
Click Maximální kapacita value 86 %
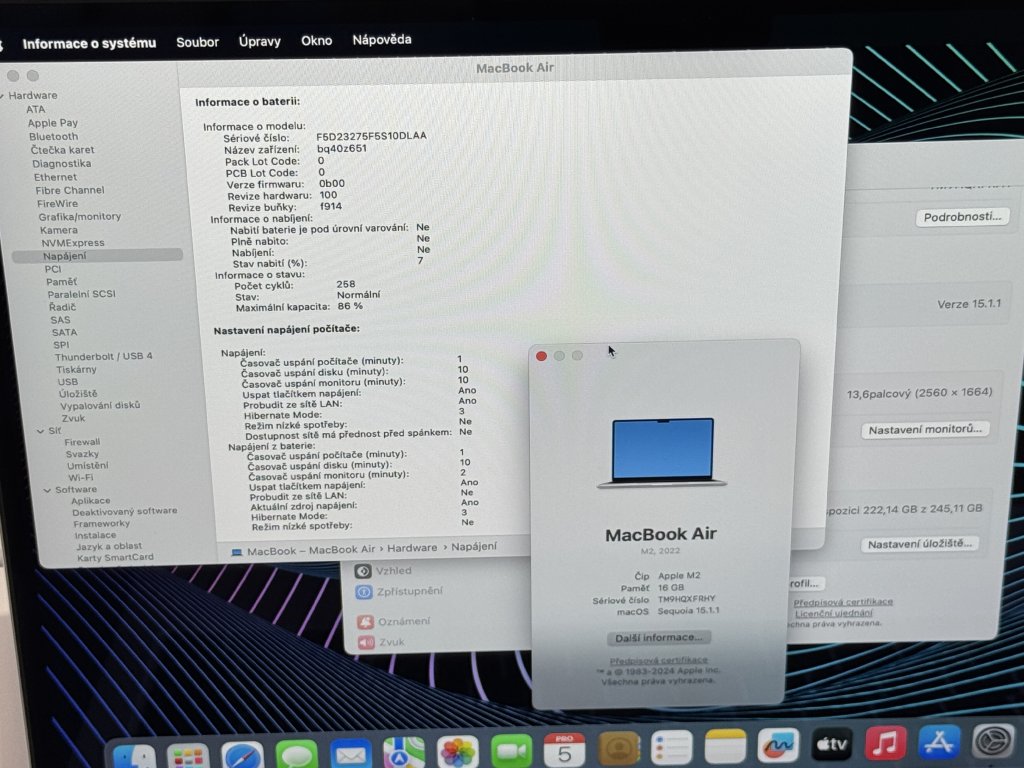tap(350, 306)
